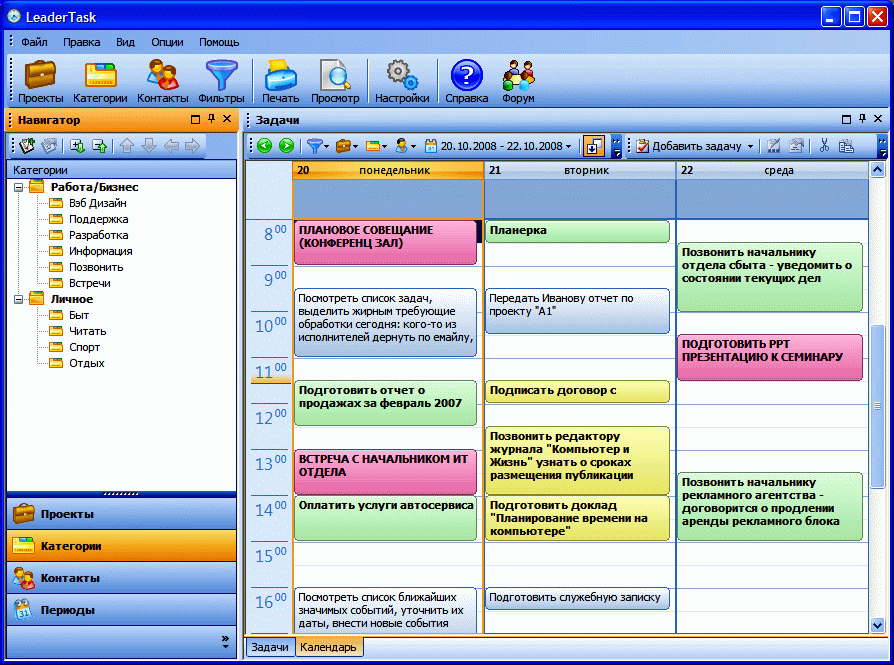Pin the Навигатор panel
Screen dimensions: 894x665
coord(212,119)
